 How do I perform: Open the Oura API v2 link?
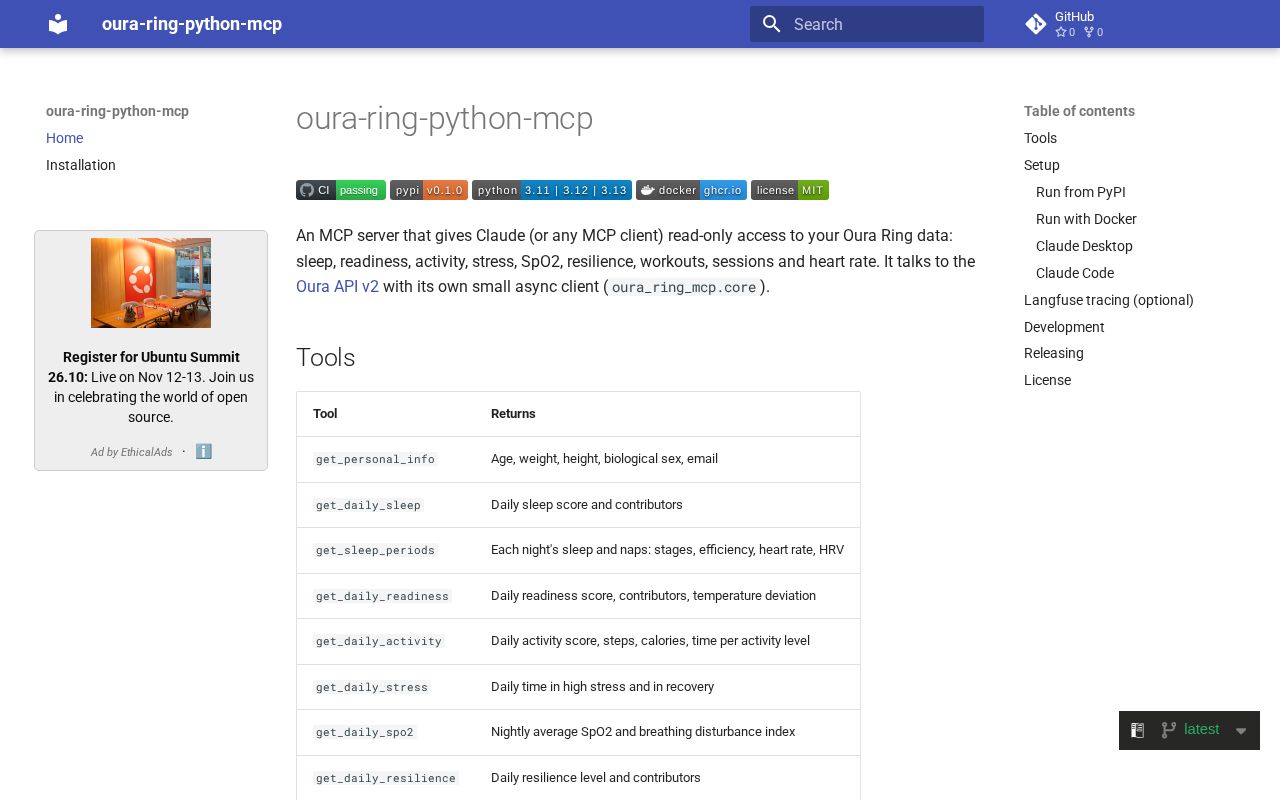tap(337, 287)
